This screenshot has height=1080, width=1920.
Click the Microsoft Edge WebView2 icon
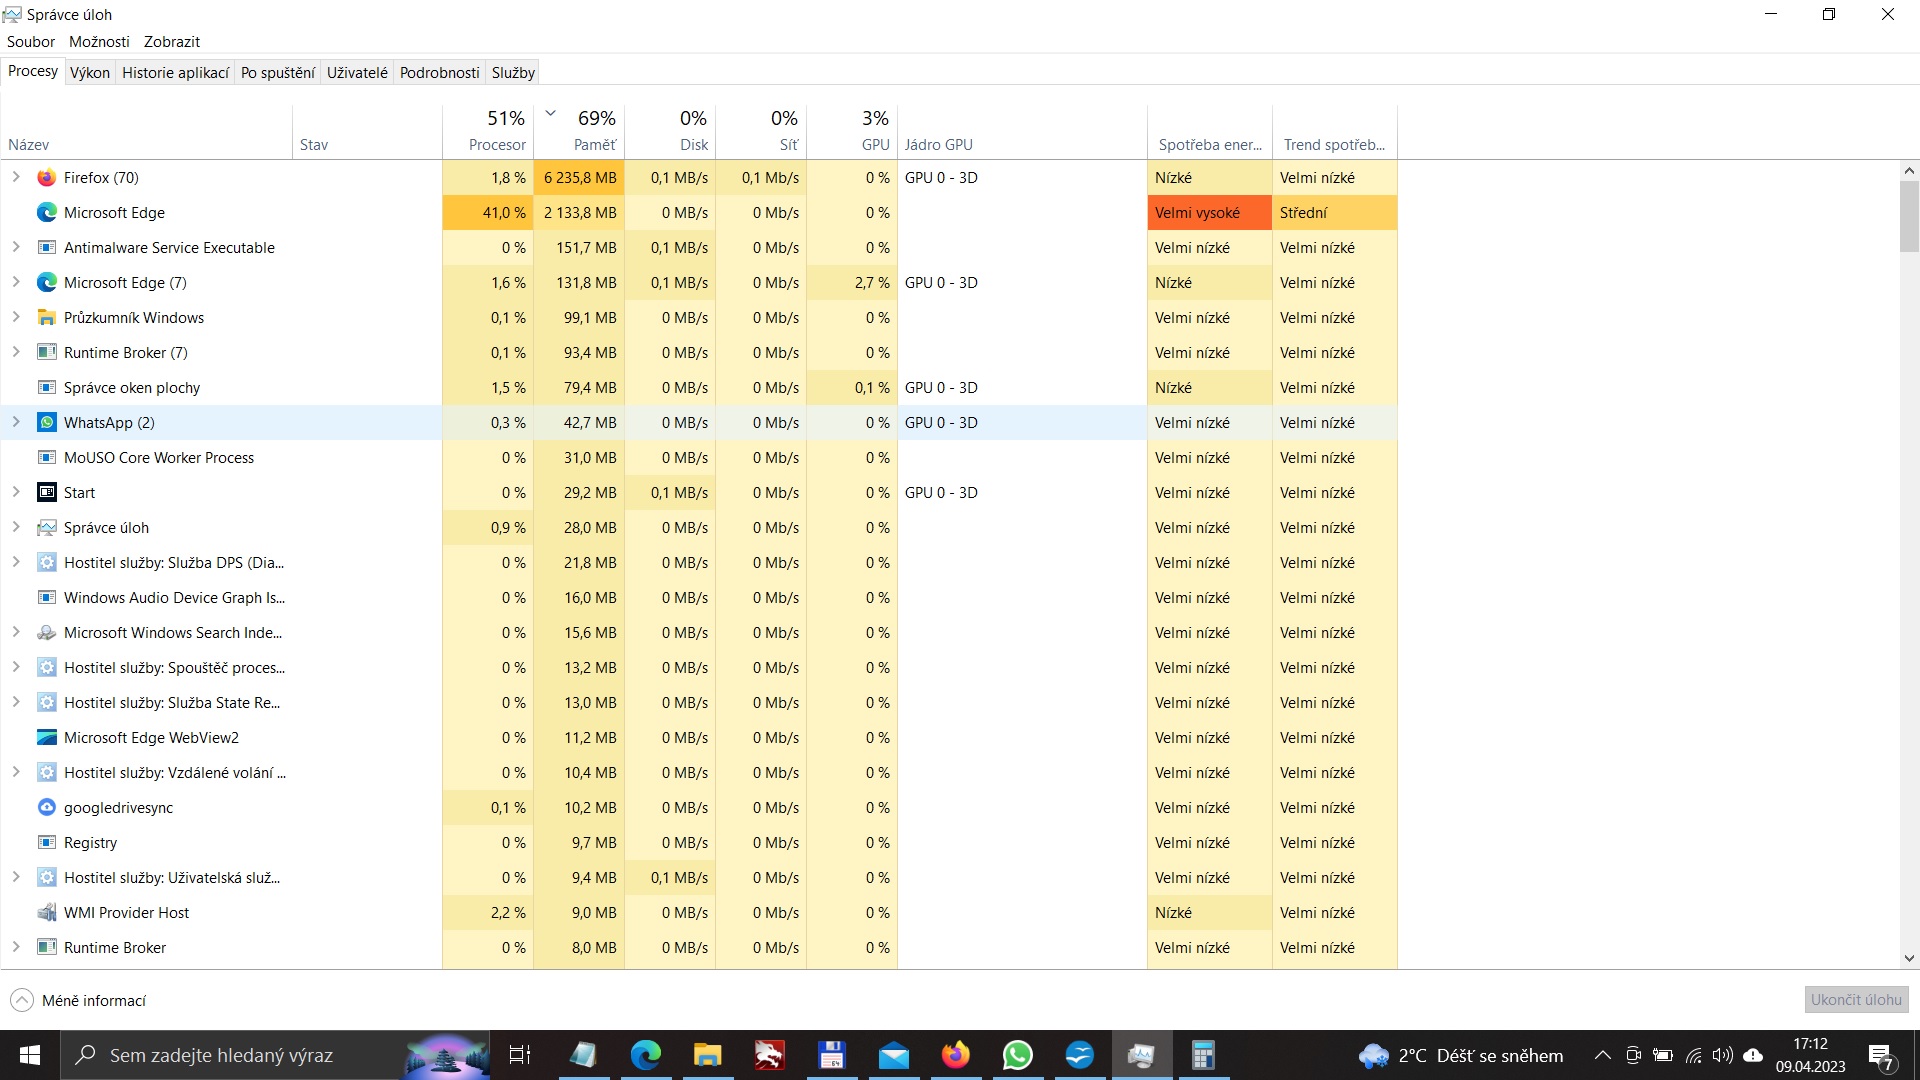pos(46,738)
